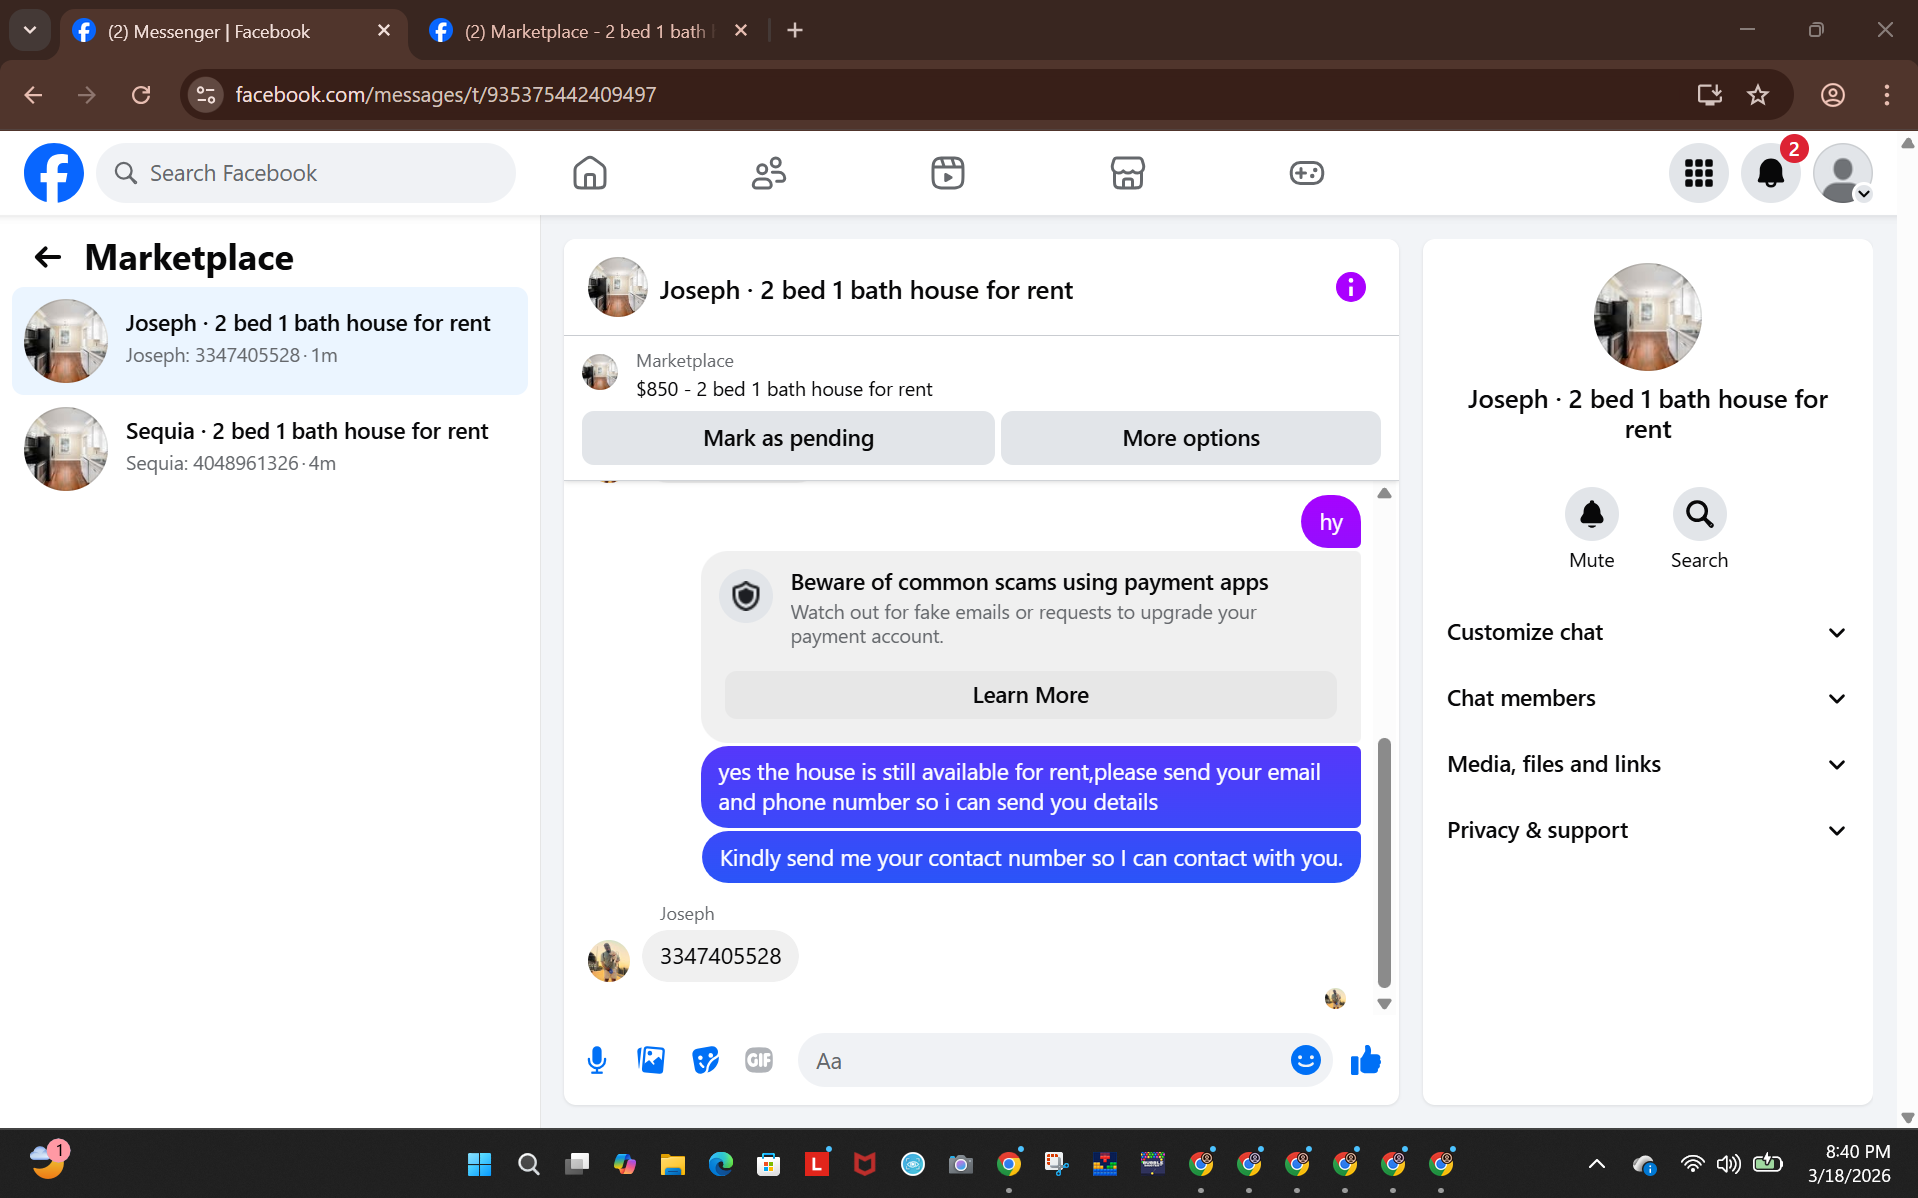Reload the page
Screen dimensions: 1918x1198
pyautogui.click(x=141, y=95)
